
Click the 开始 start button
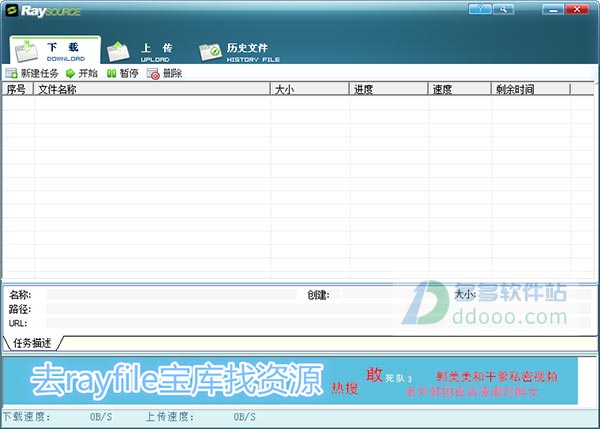click(82, 73)
